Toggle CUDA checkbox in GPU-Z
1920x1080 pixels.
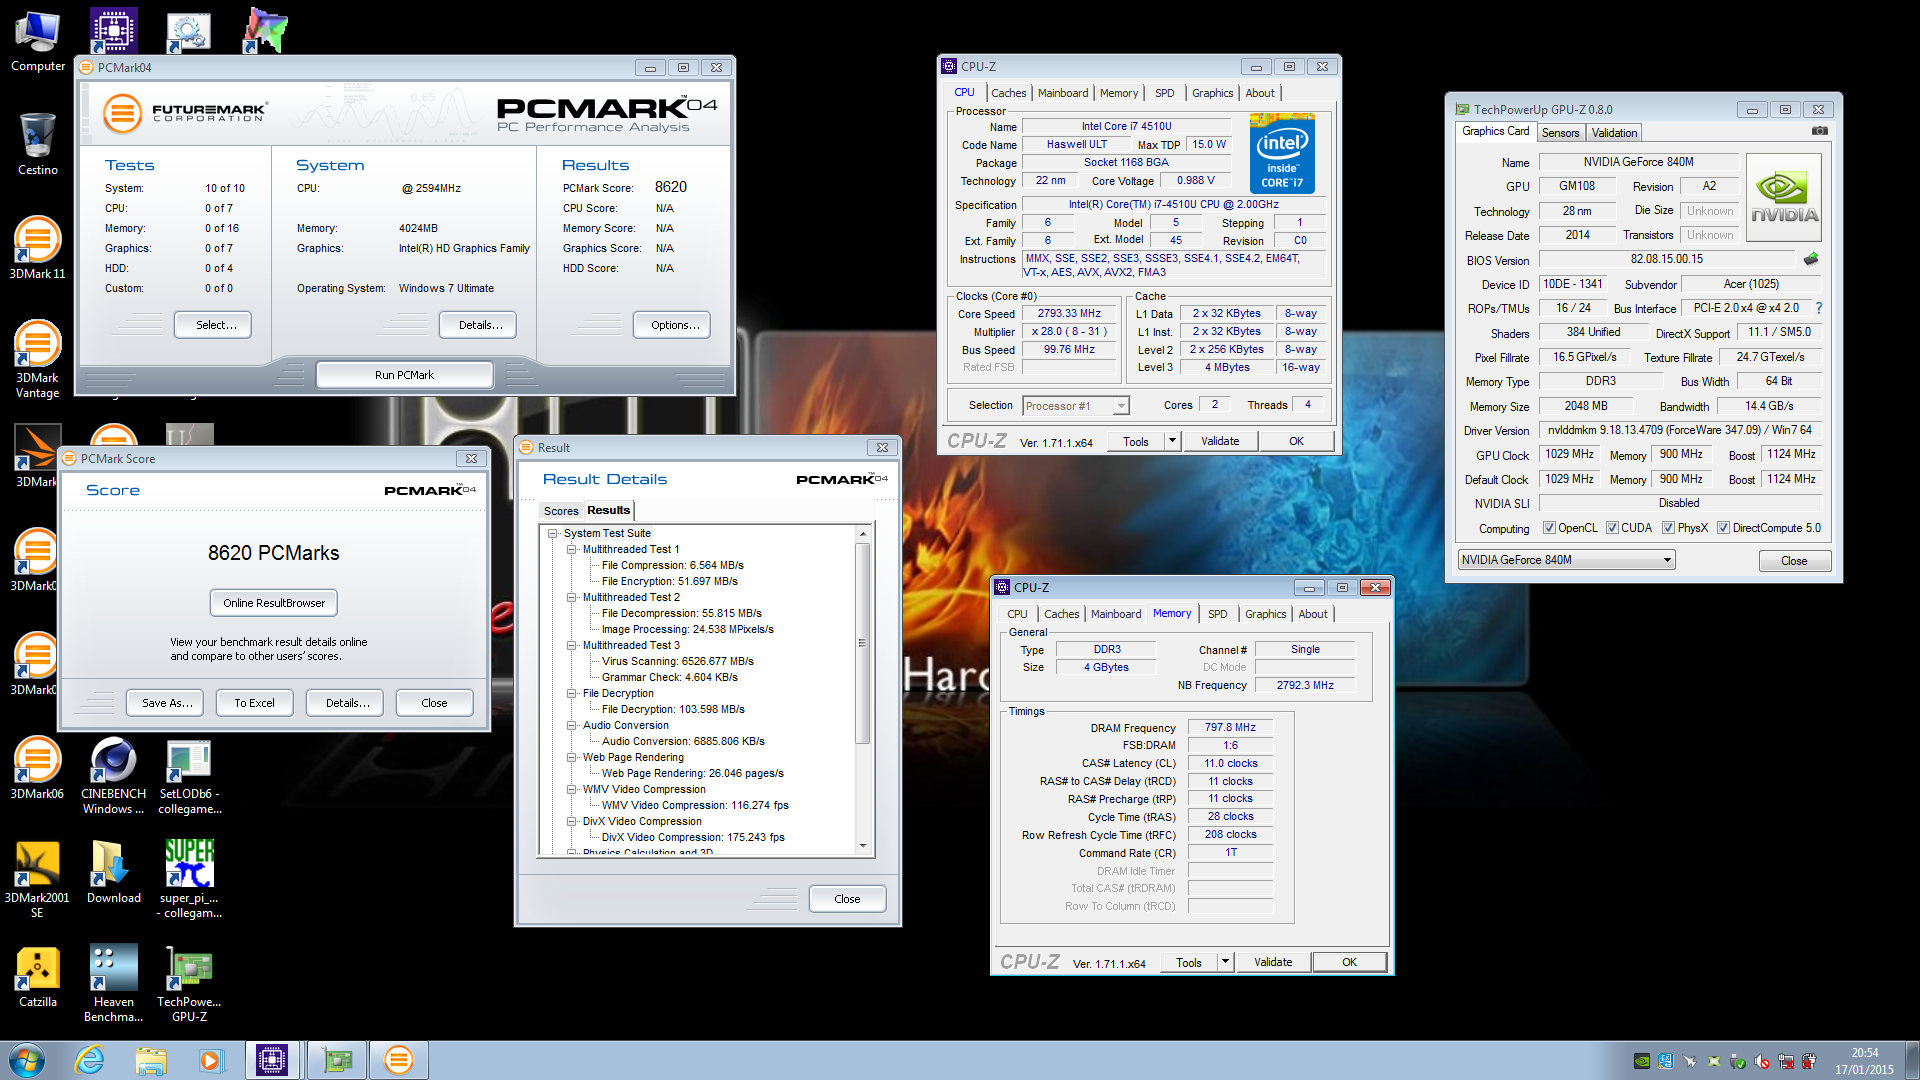(1612, 528)
